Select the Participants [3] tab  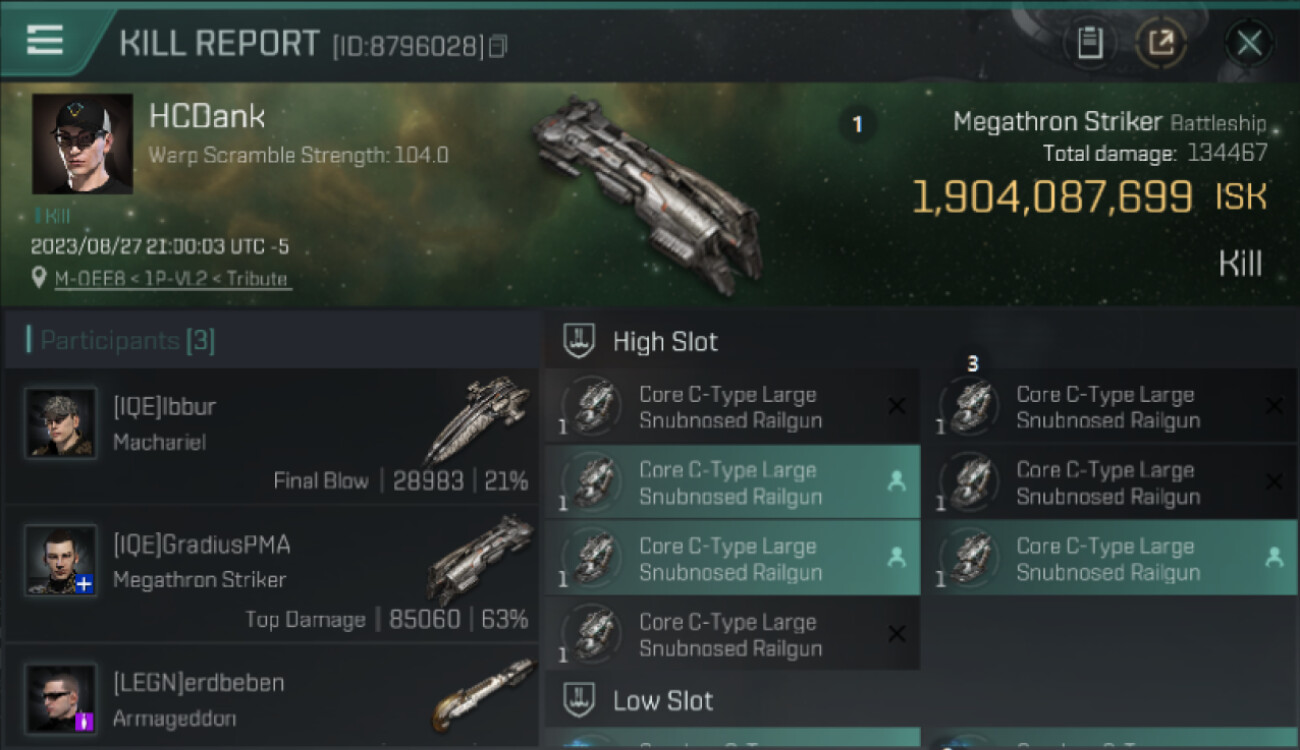127,340
